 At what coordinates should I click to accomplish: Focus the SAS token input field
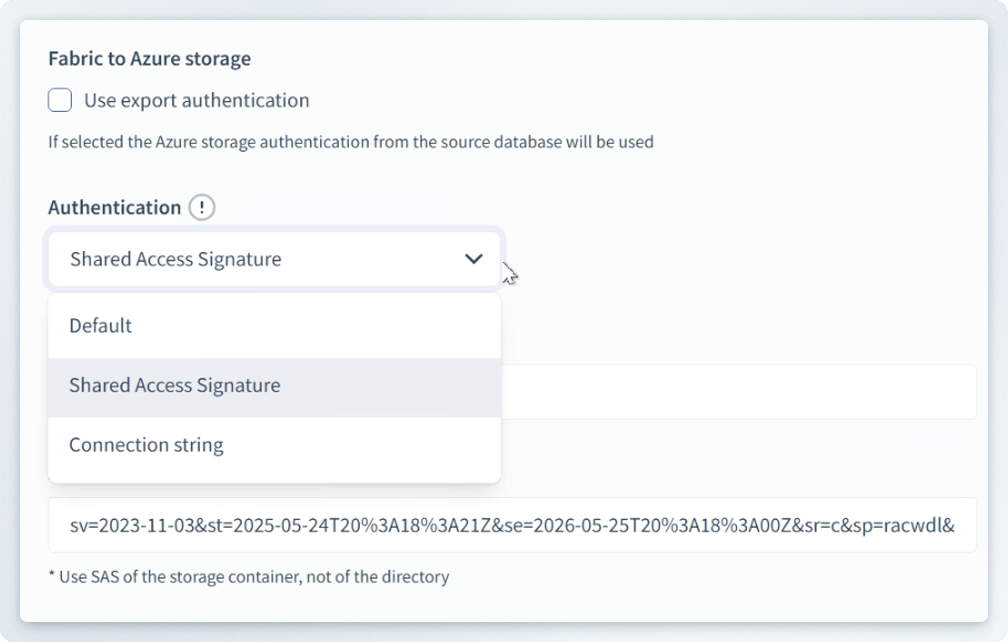tap(512, 525)
